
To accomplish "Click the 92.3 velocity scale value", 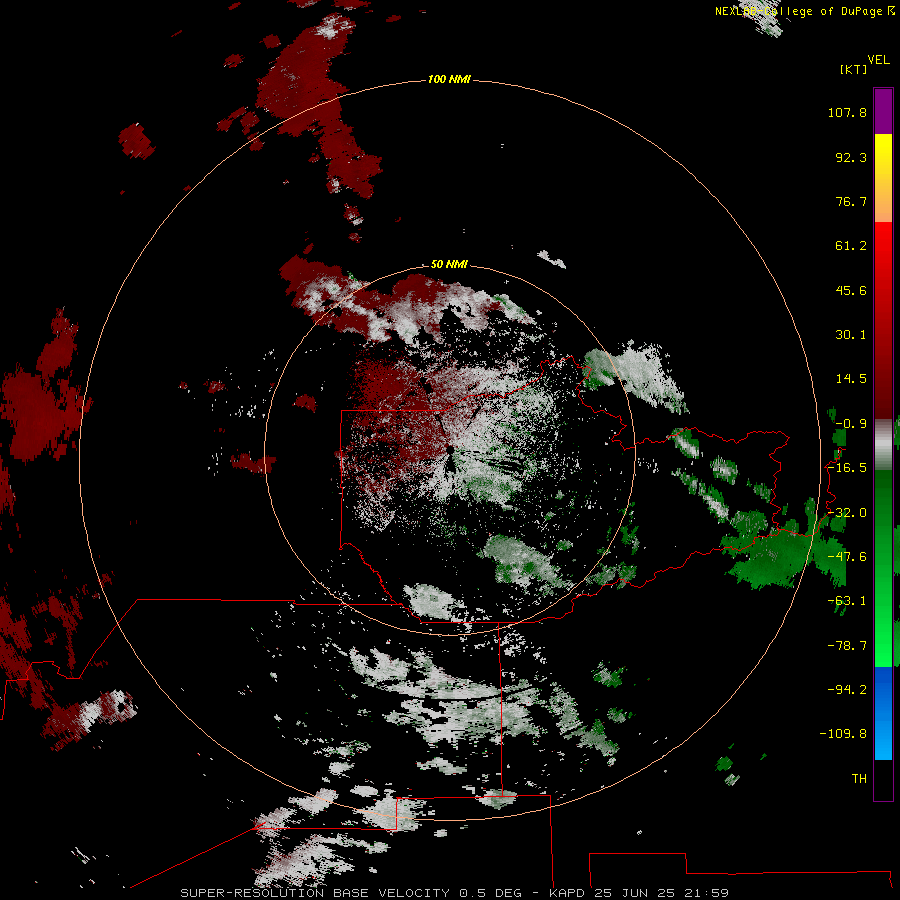I will point(851,157).
